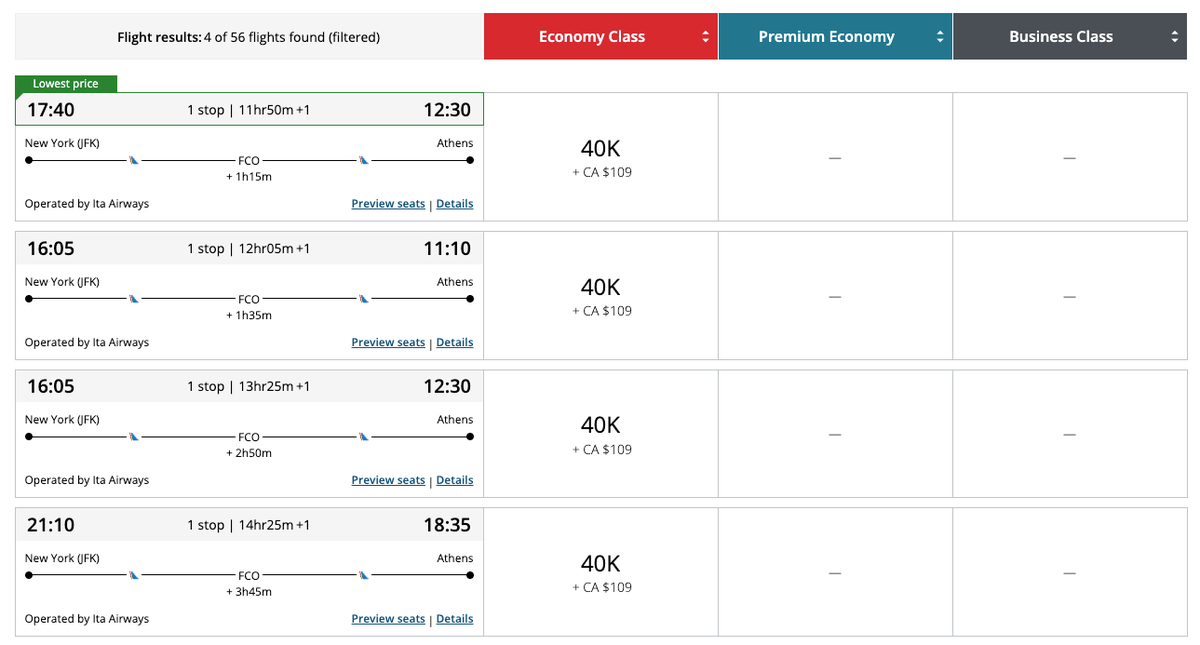Open Details for the 21:10 flight
Viewport: 1200px width, 645px height.
[455, 619]
